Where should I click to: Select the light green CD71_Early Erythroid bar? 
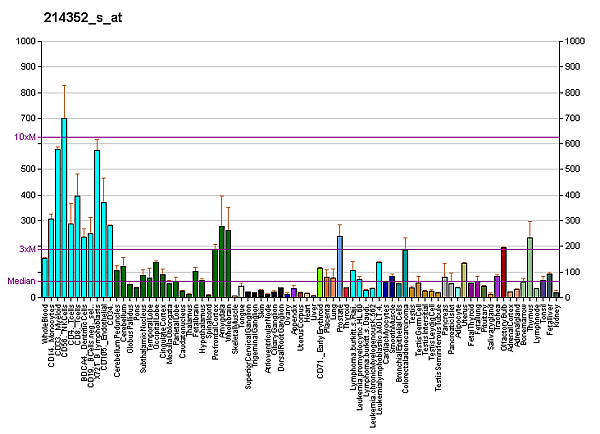coord(319,283)
